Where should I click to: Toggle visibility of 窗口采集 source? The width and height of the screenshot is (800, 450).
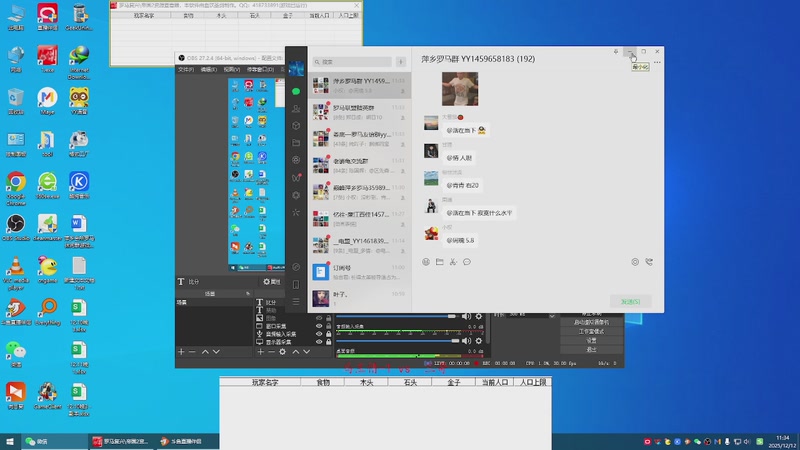pos(319,326)
